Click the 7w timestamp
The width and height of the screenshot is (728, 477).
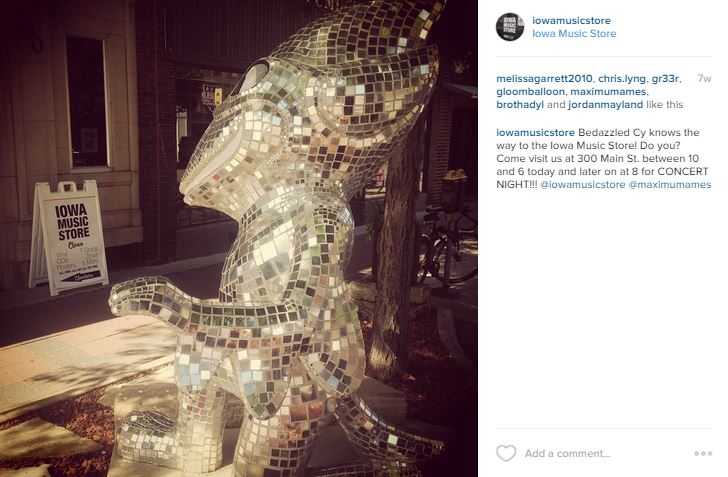(704, 78)
